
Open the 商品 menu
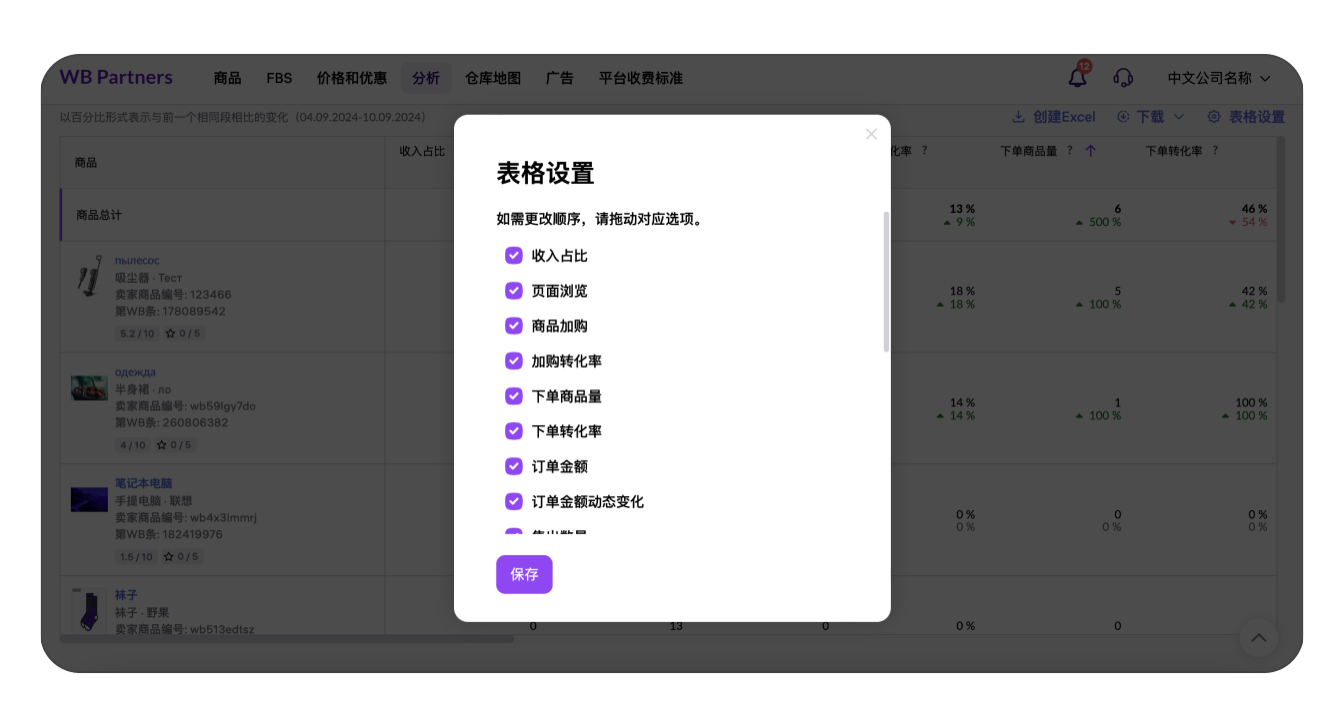pos(227,78)
